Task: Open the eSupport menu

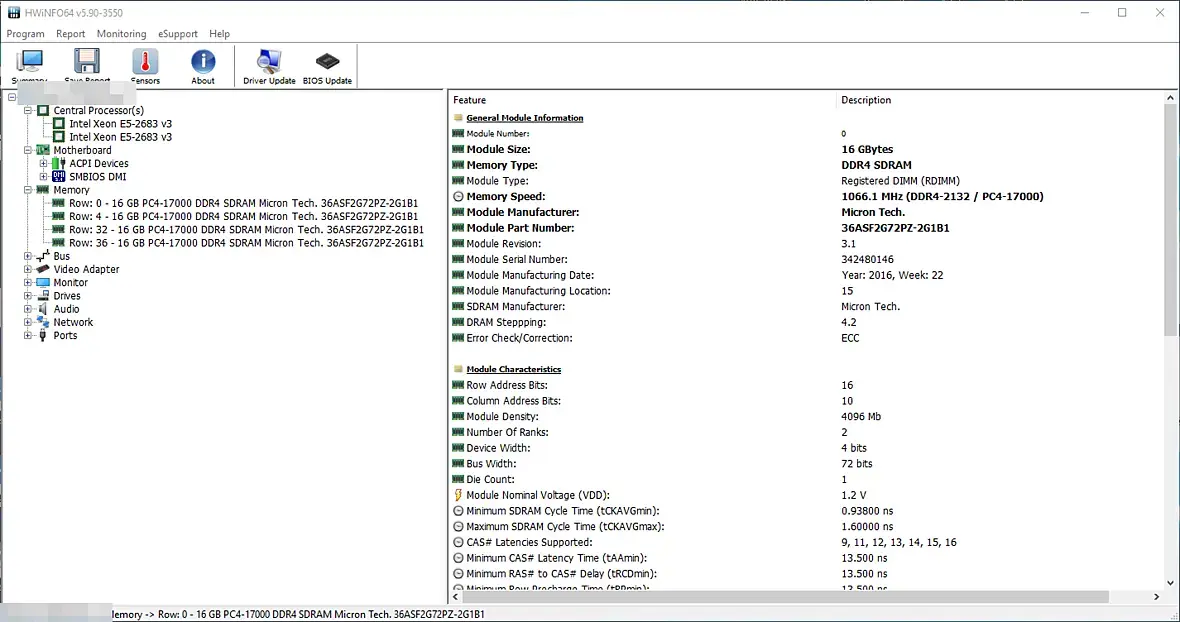Action: (178, 34)
